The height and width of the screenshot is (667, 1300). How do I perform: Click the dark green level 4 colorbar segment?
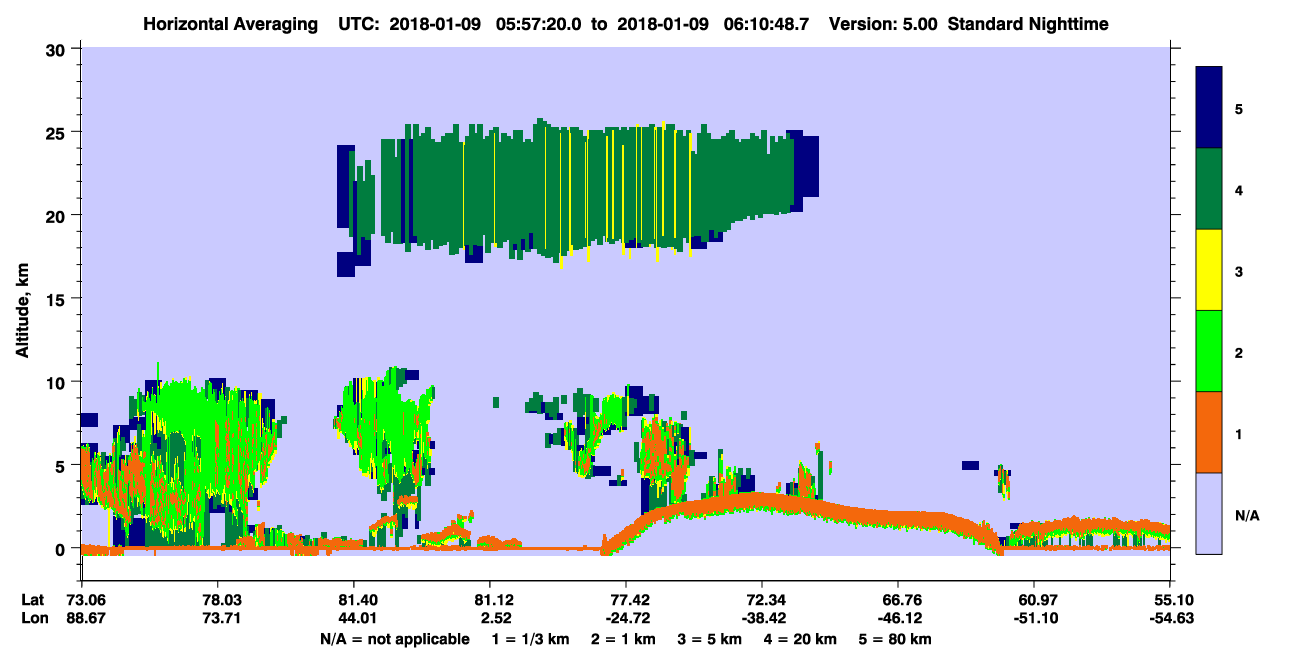pos(1210,189)
